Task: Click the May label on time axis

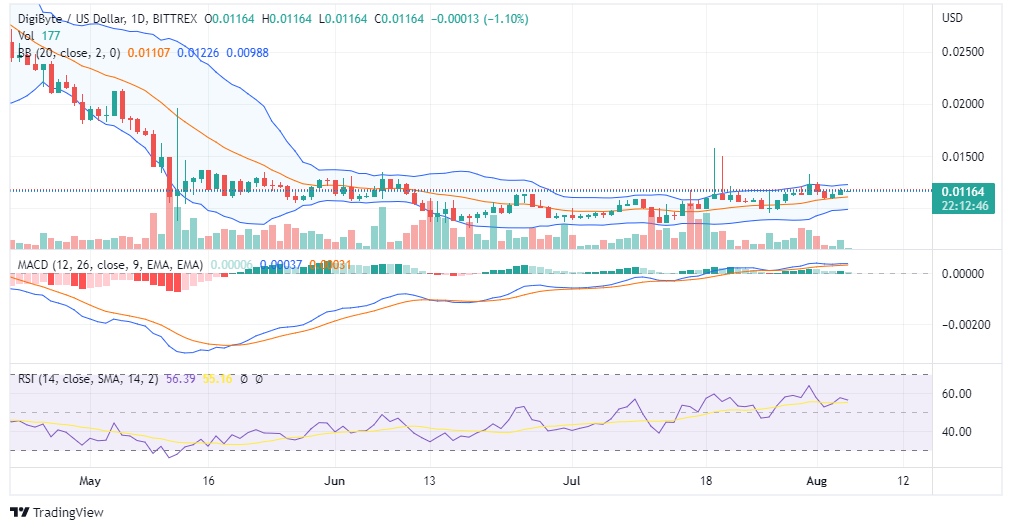Action: click(x=90, y=481)
